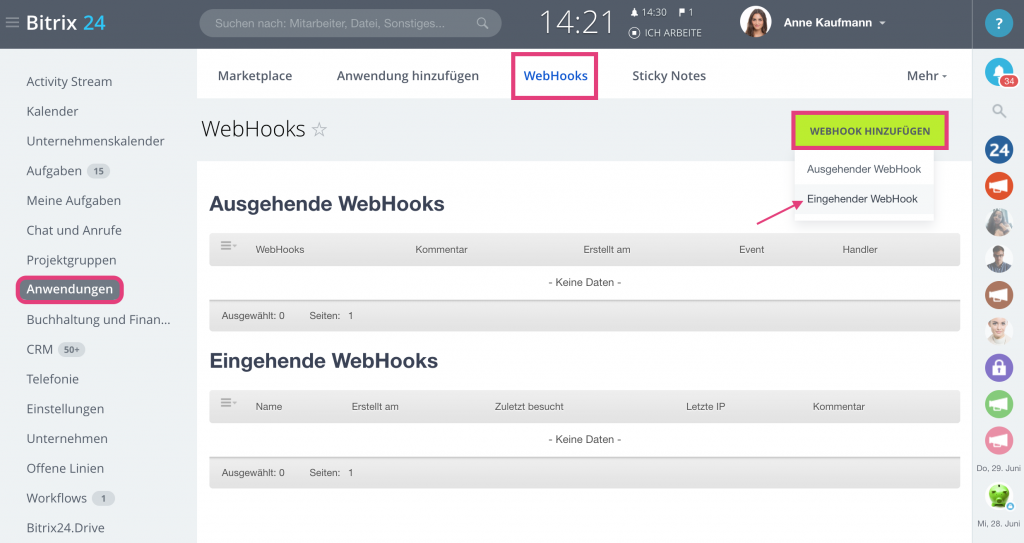Open the pink megaphone chat icon

(x=999, y=440)
